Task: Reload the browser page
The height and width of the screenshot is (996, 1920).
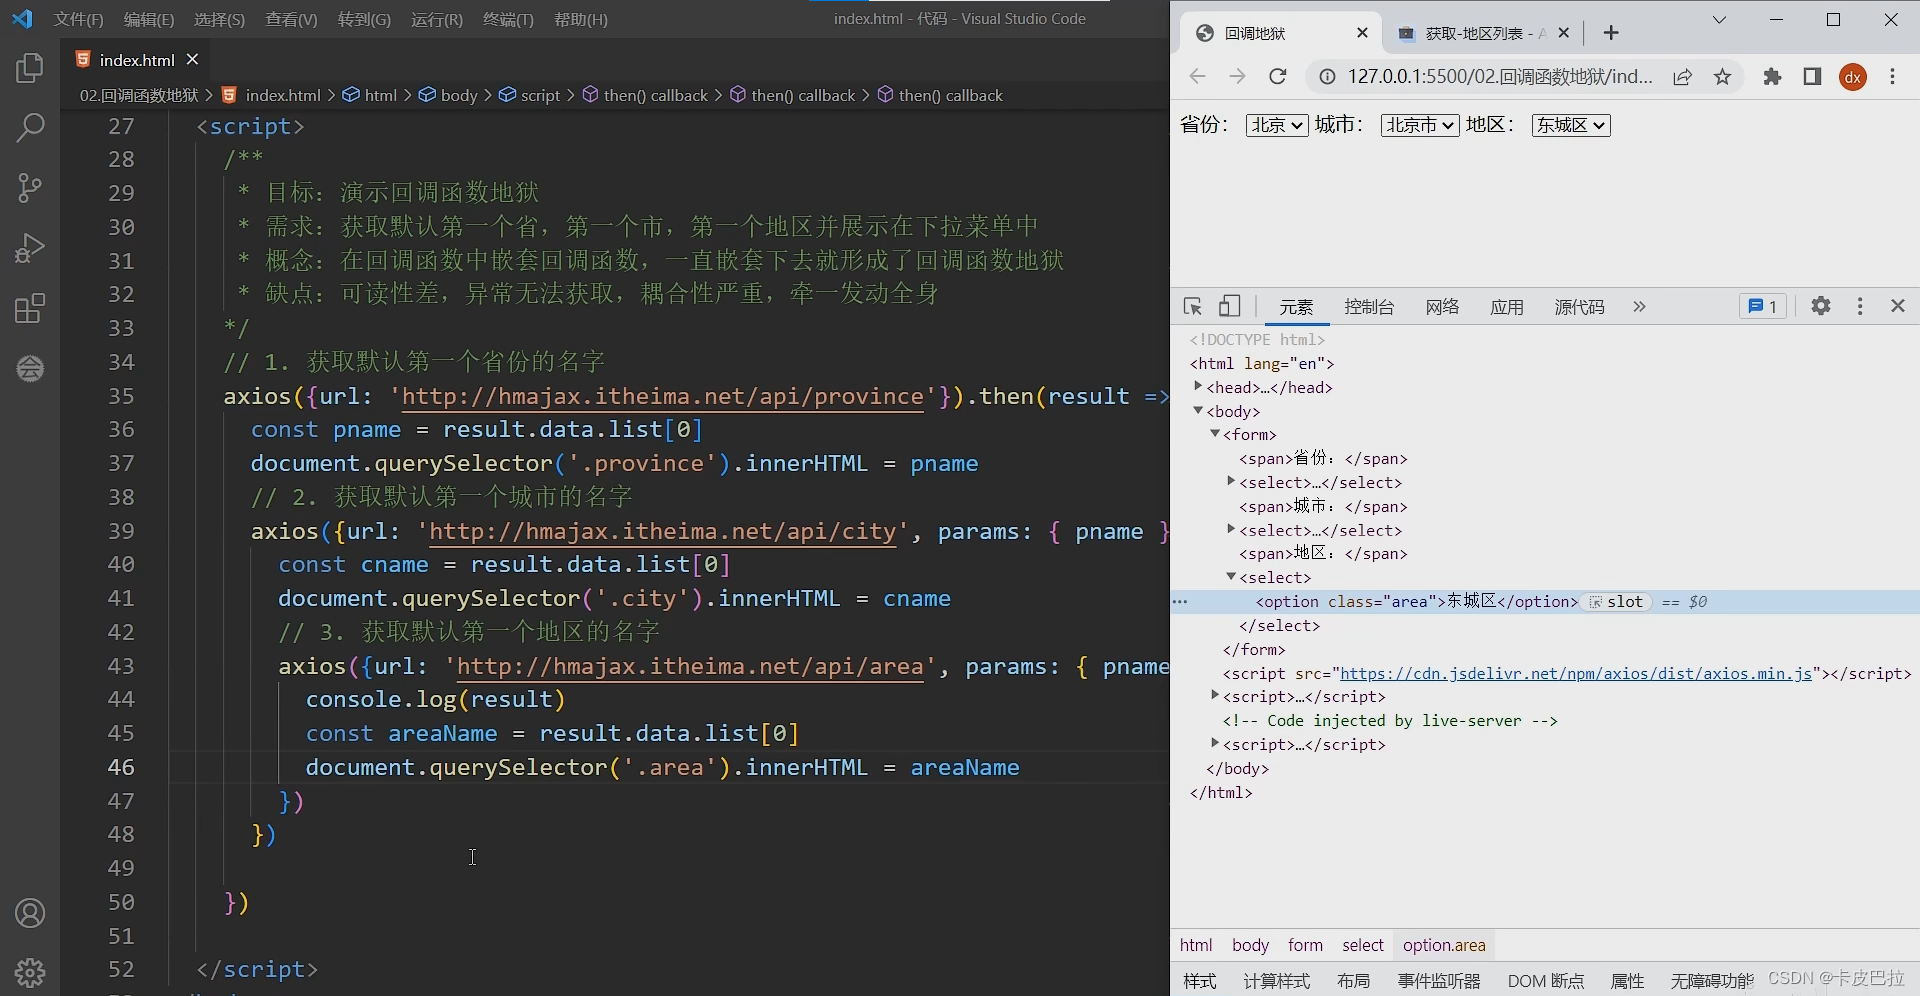Action: [1277, 77]
